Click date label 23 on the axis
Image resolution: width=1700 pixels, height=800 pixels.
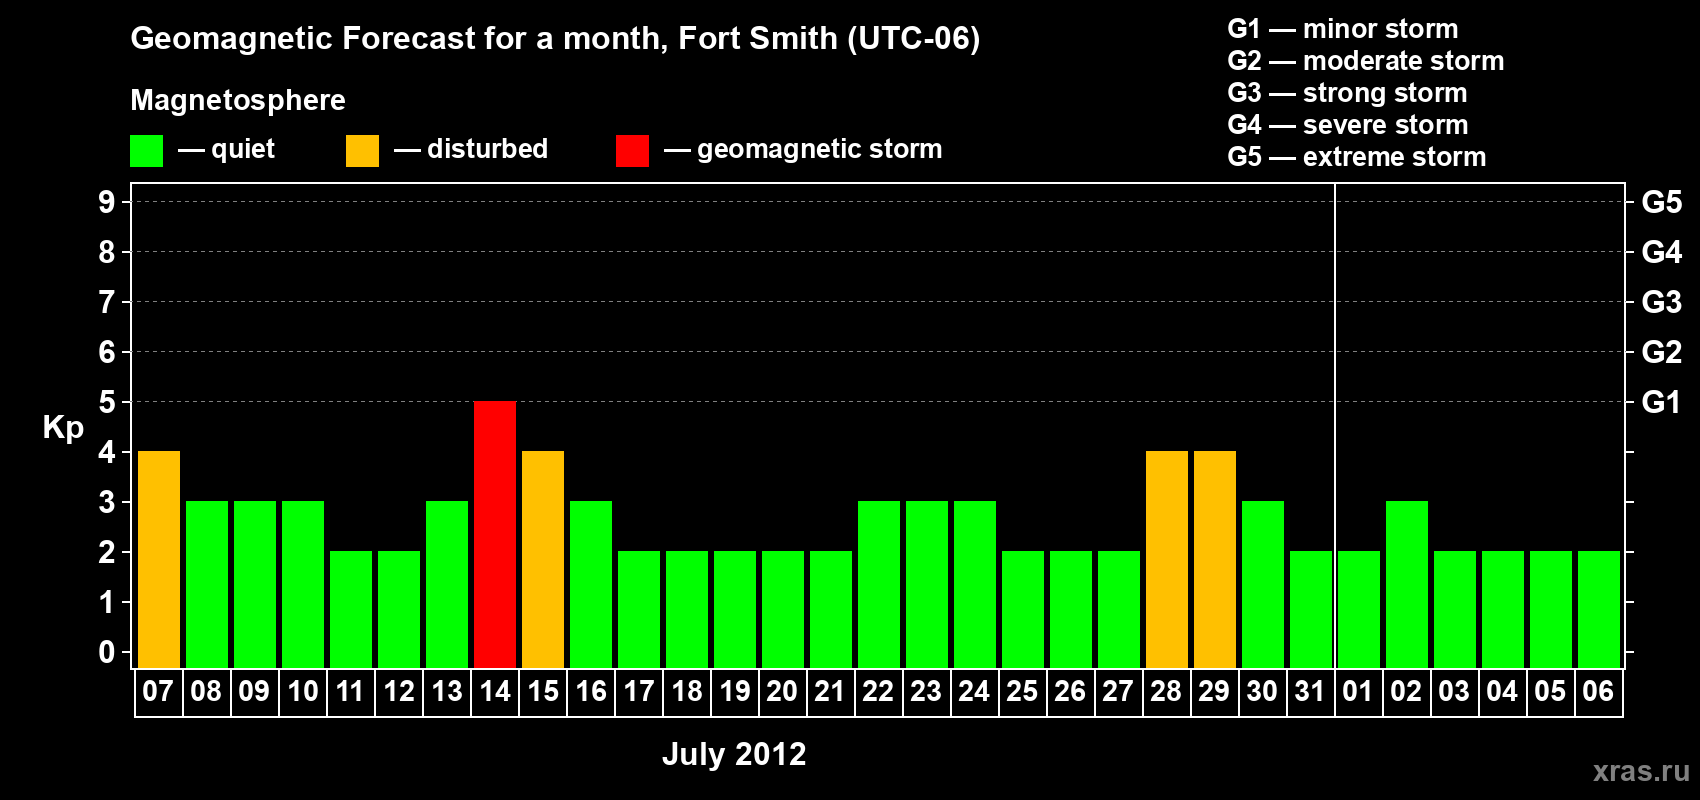click(x=926, y=691)
